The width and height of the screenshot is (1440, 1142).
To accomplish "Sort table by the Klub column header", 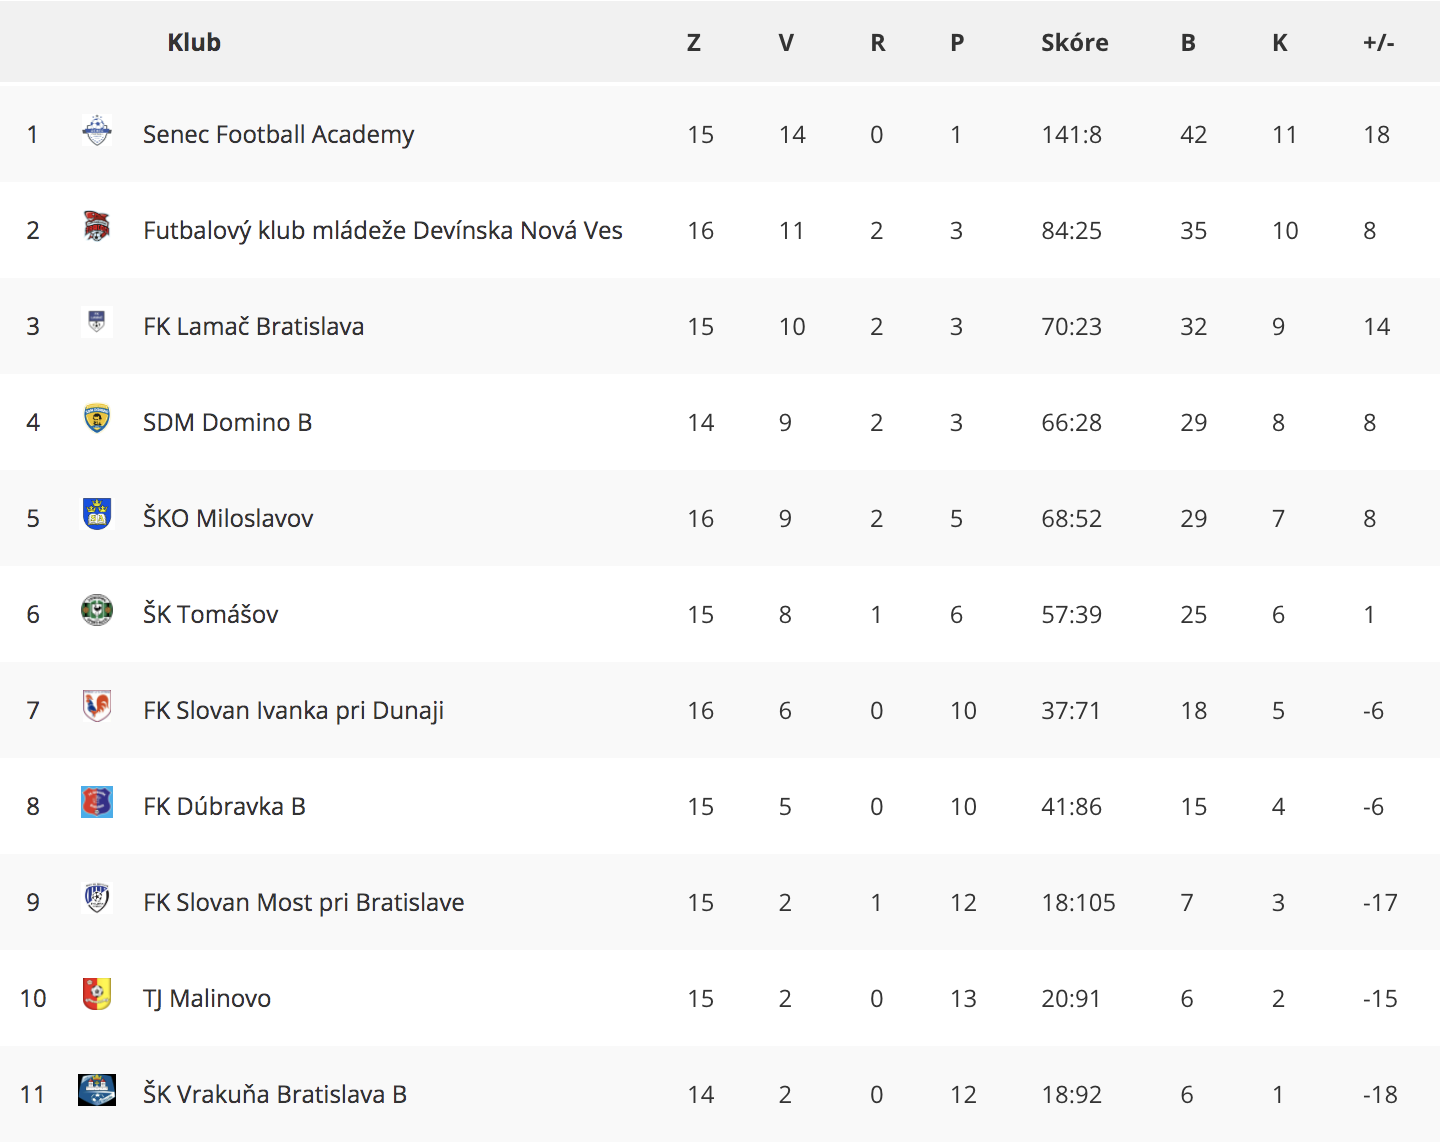I will [194, 42].
